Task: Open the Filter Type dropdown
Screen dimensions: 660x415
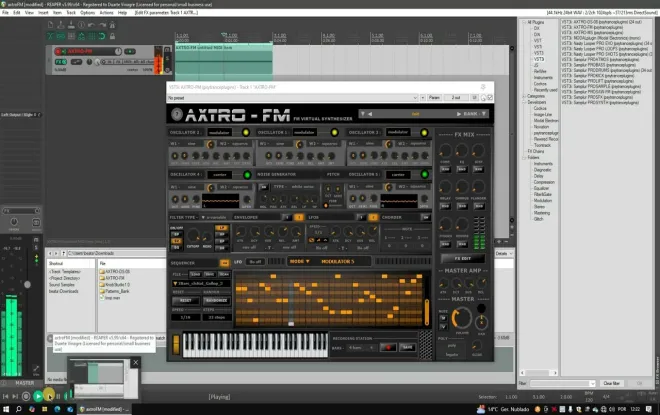Action: pos(214,218)
